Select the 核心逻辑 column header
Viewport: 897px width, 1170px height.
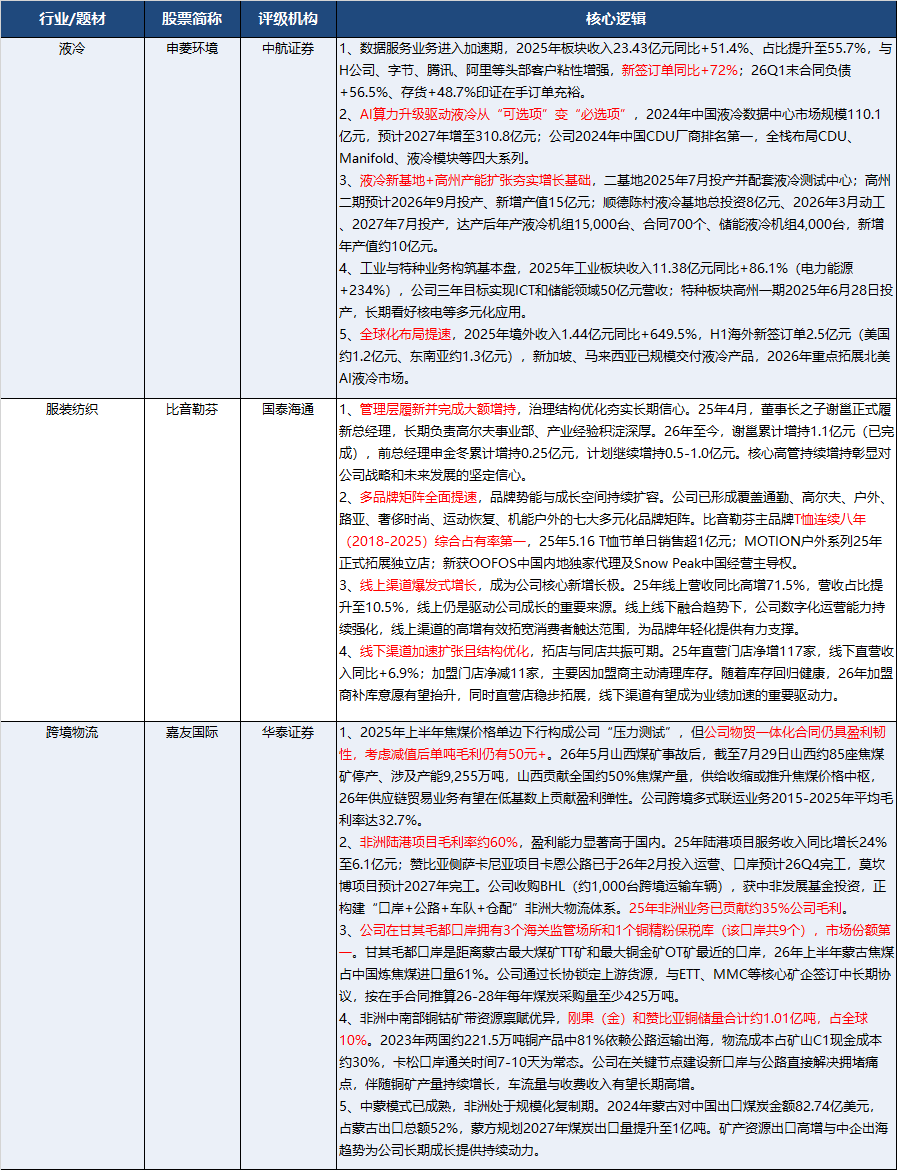coord(616,19)
